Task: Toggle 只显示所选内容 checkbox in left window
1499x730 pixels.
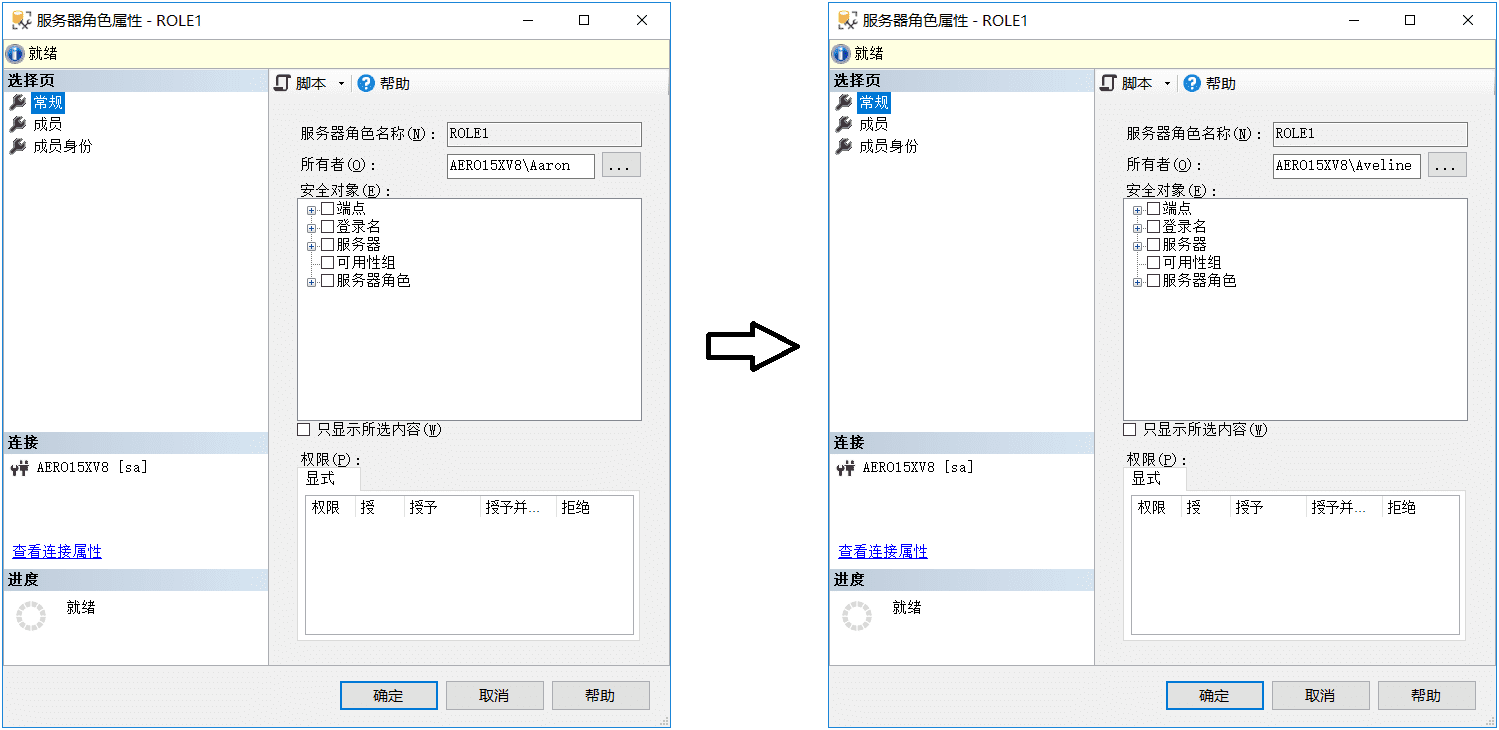Action: [x=304, y=429]
